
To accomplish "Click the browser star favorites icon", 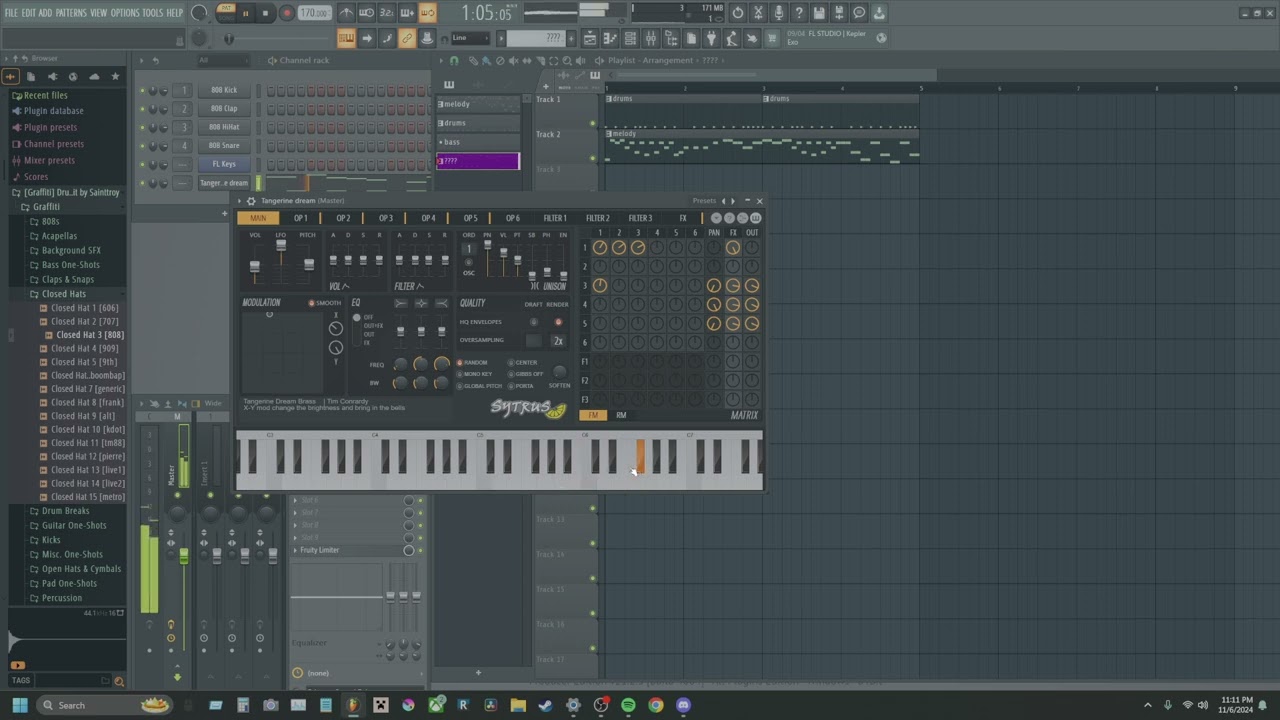I will 115,77.
